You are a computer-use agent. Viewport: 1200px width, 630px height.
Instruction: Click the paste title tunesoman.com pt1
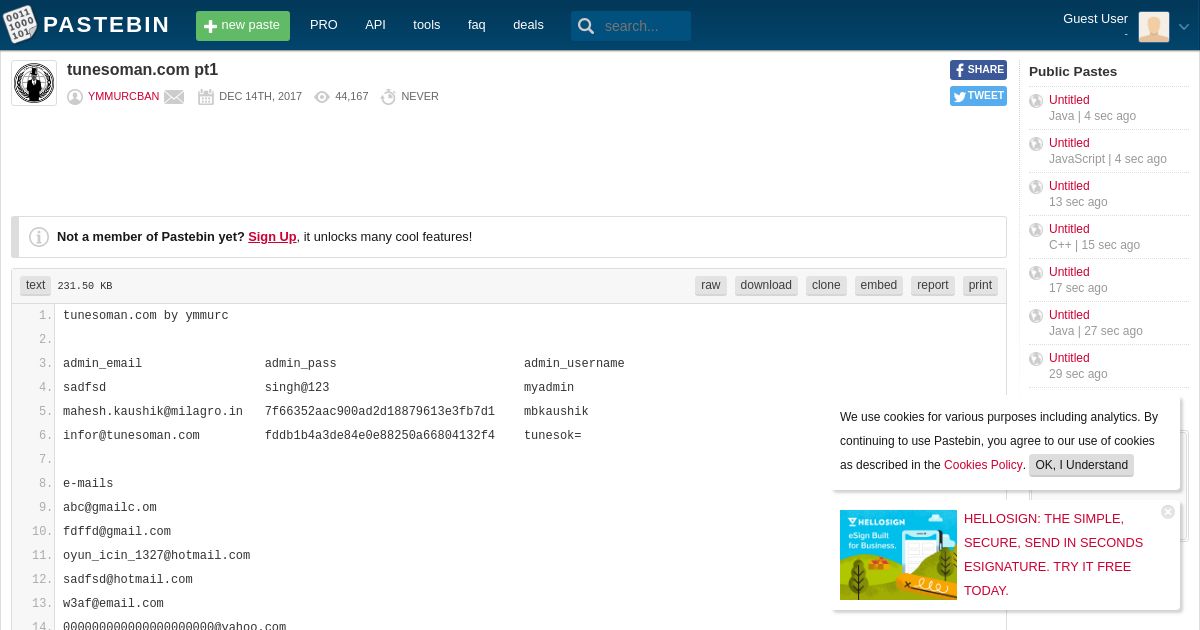(x=142, y=70)
